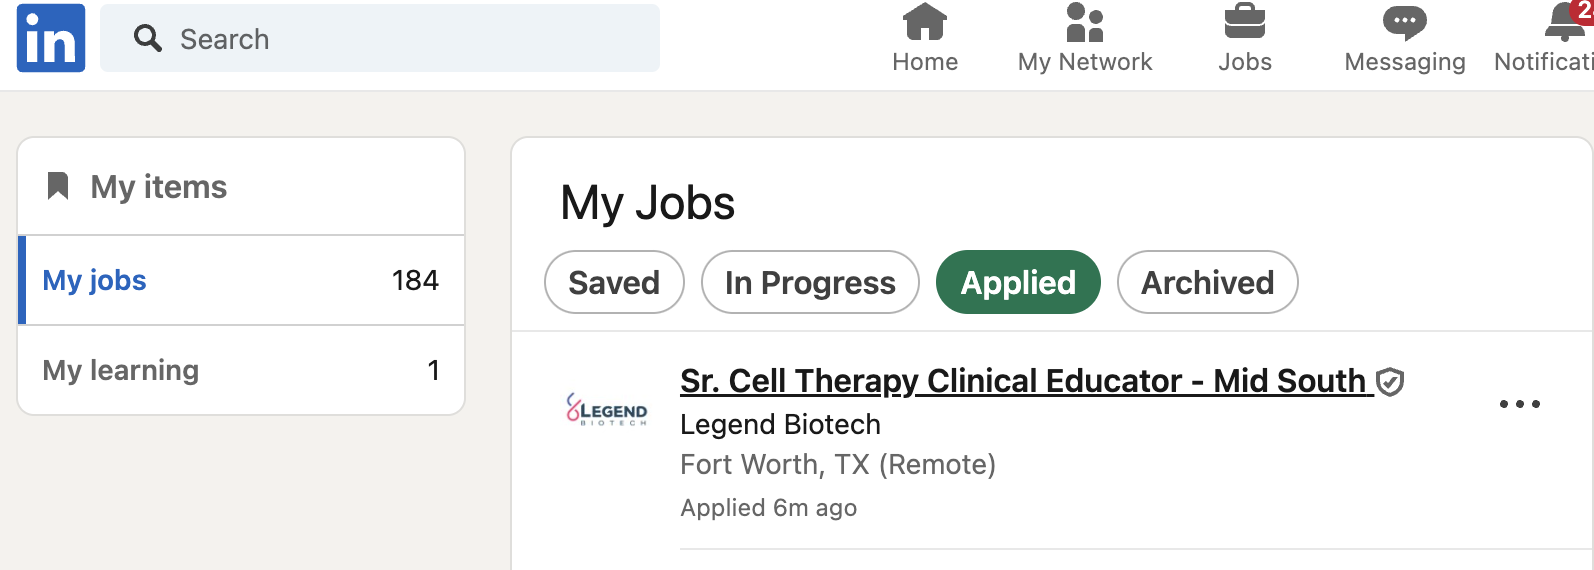Click the My items bookmark icon

pyautogui.click(x=58, y=186)
